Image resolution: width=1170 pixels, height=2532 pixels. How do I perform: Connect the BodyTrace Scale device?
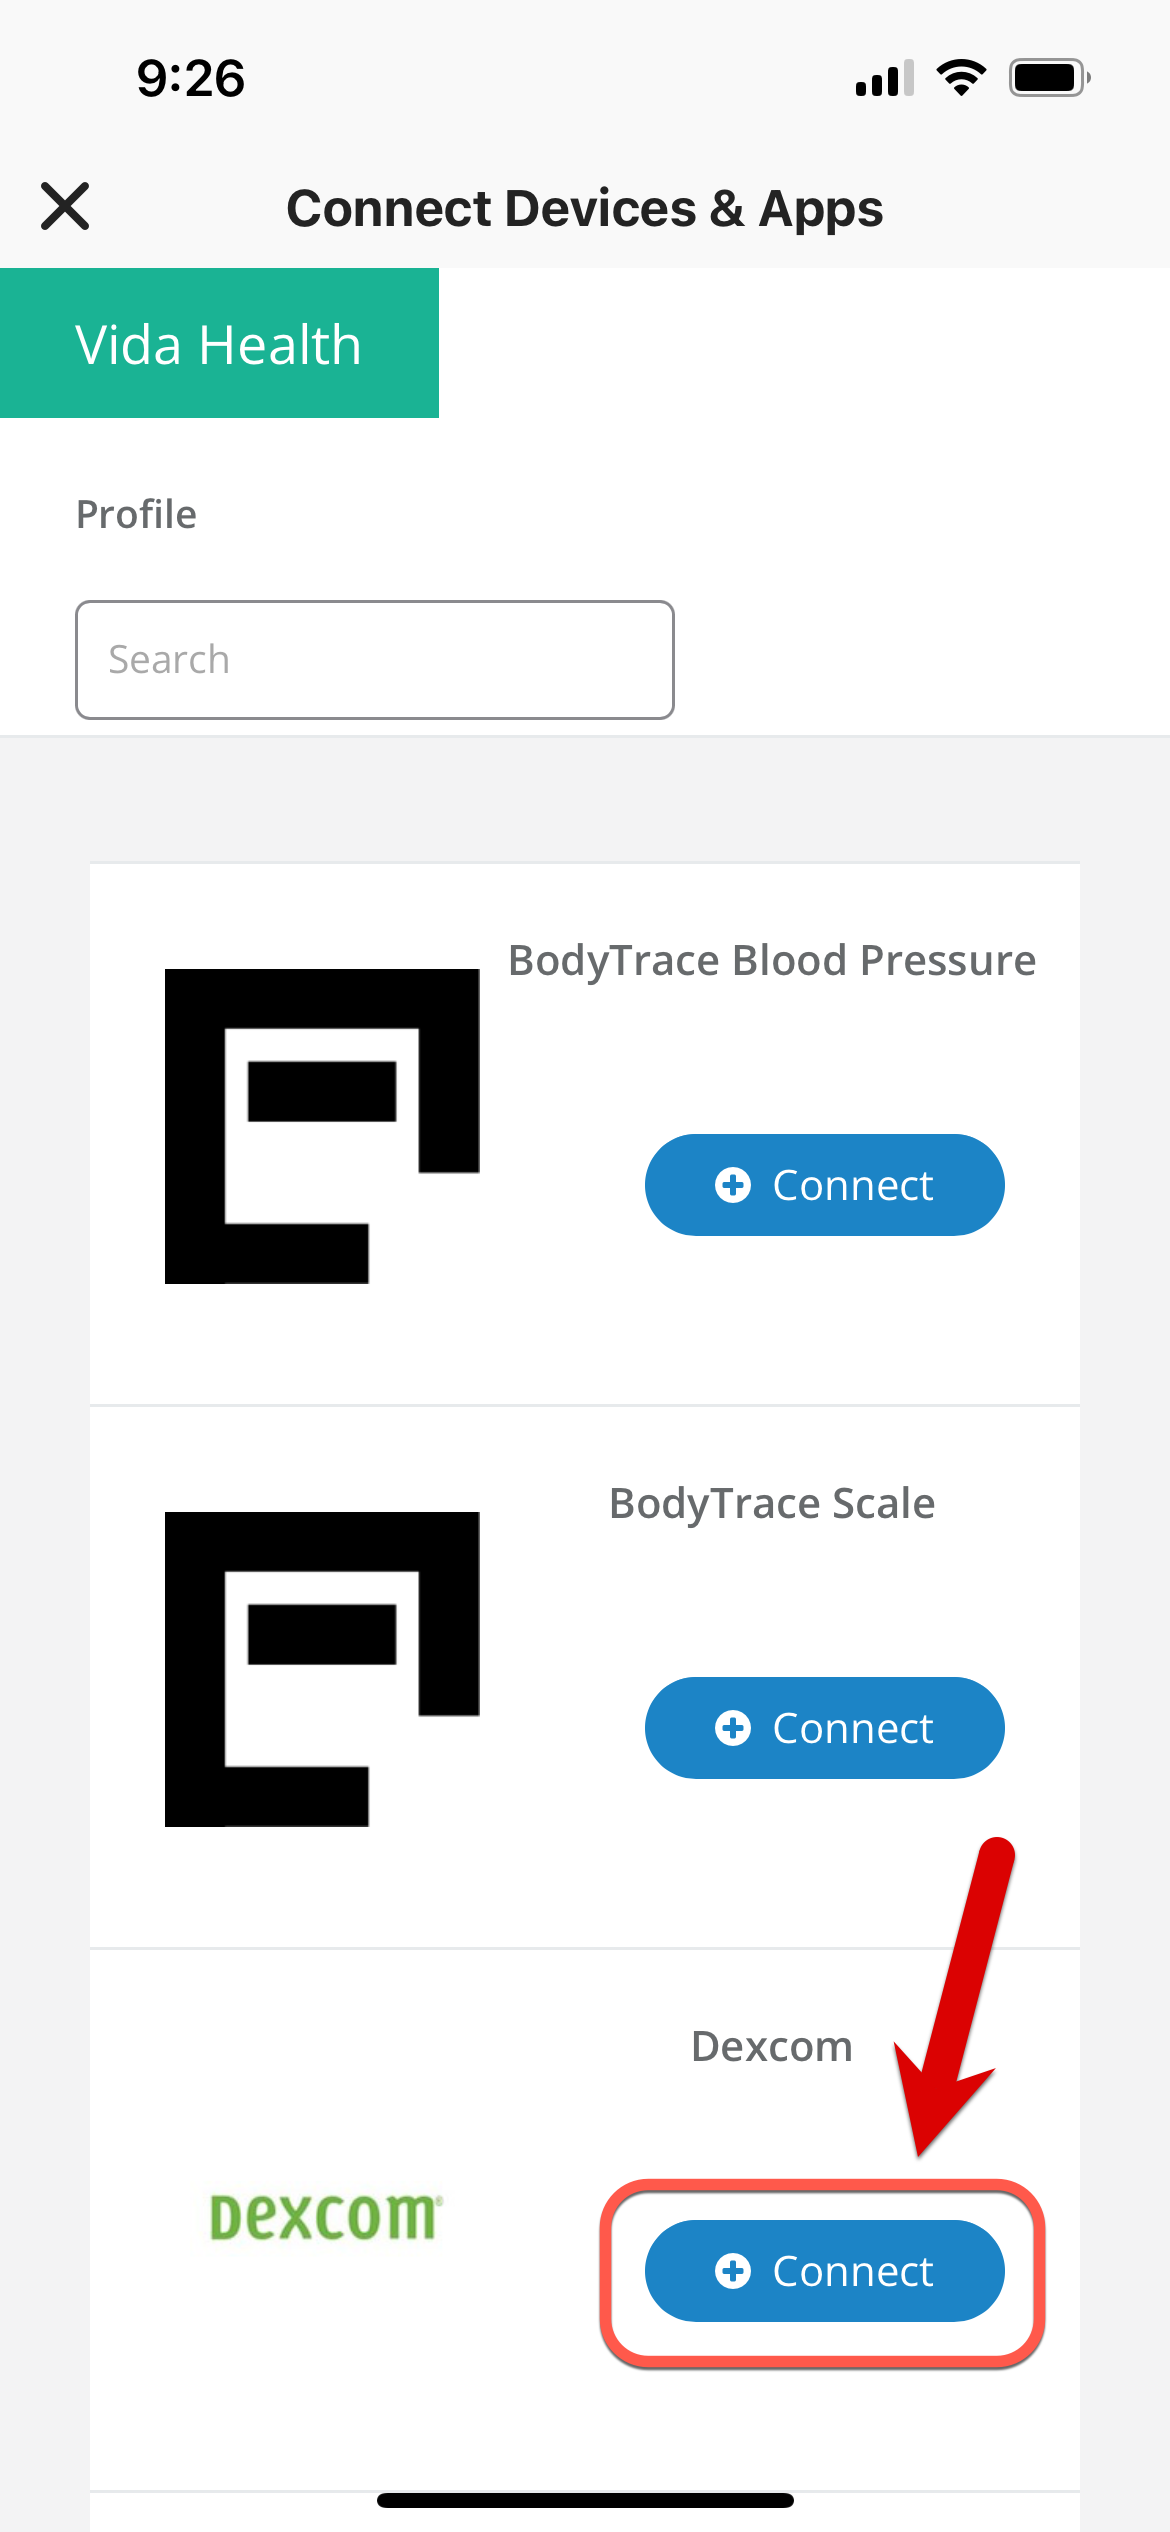click(824, 1728)
